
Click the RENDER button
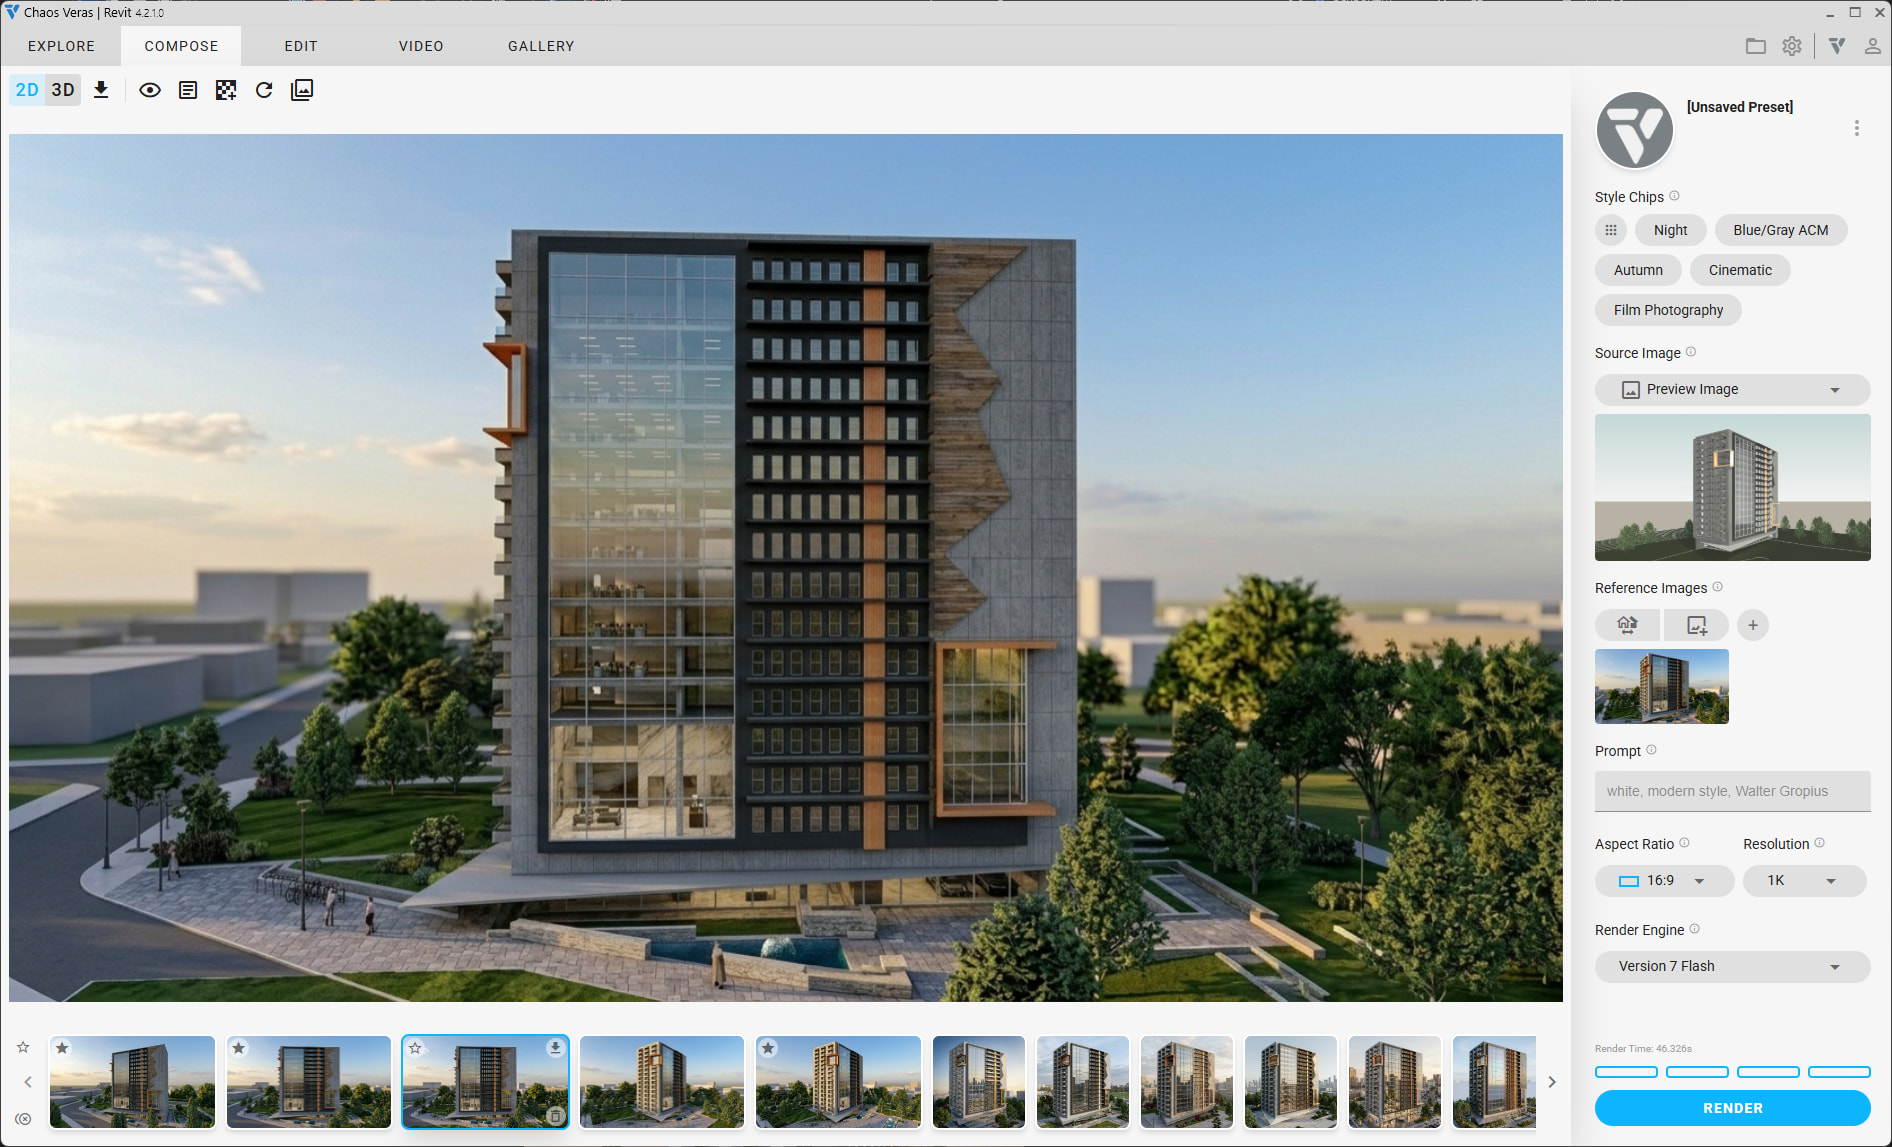tap(1732, 1108)
